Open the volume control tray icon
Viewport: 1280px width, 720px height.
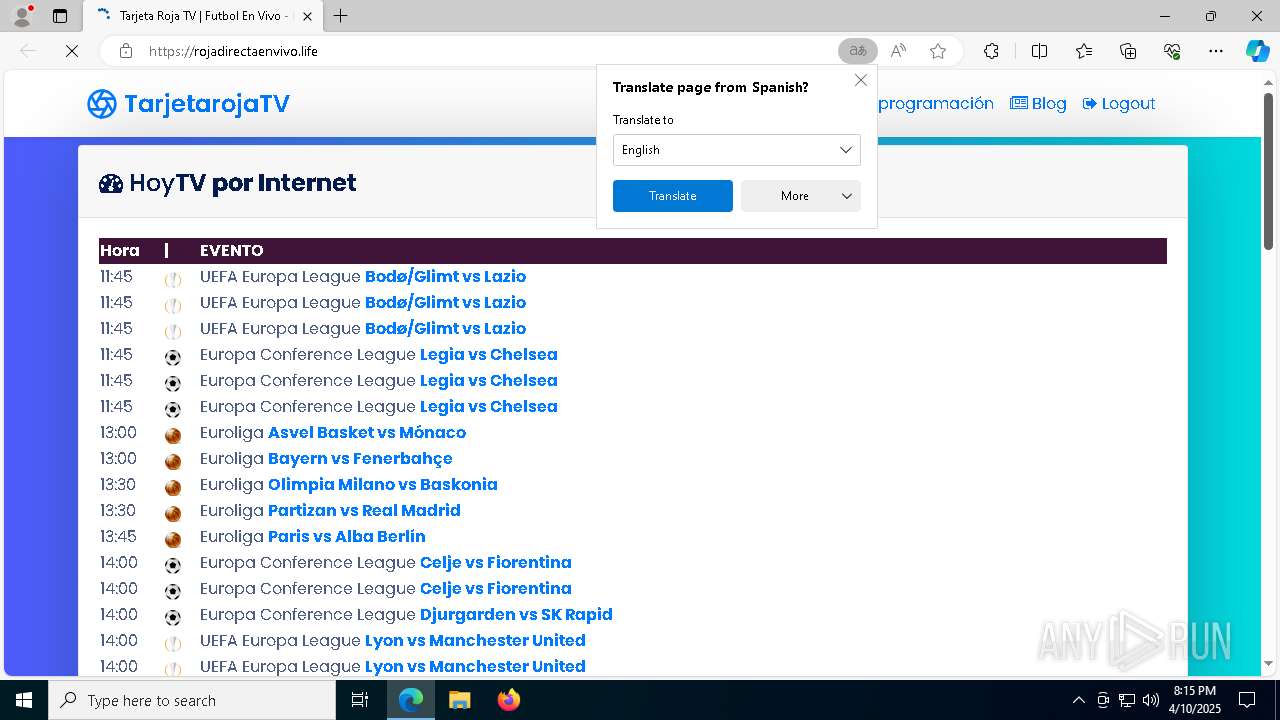click(1151, 700)
